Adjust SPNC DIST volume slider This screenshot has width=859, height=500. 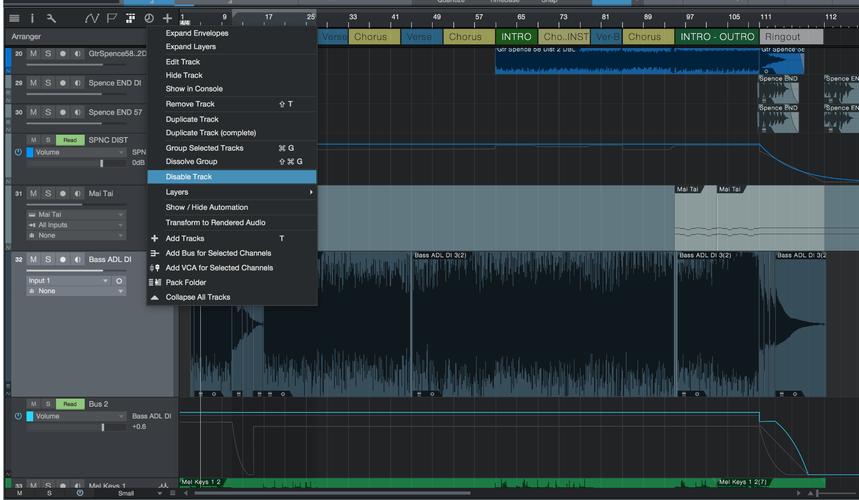[x=101, y=163]
